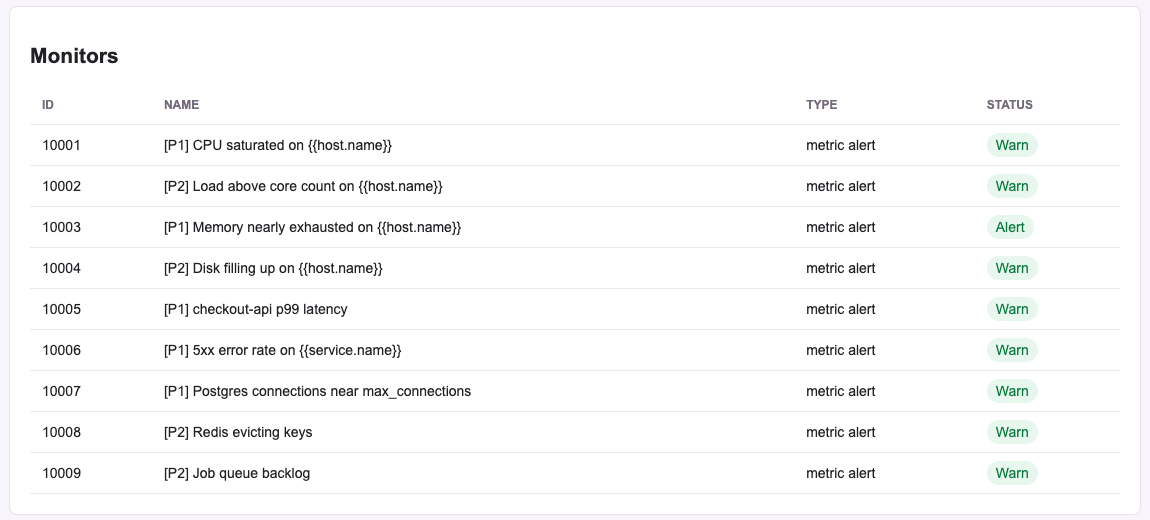Screen dimensions: 1150x520
Task: Select monitor ID 10005
Action: pos(62,310)
